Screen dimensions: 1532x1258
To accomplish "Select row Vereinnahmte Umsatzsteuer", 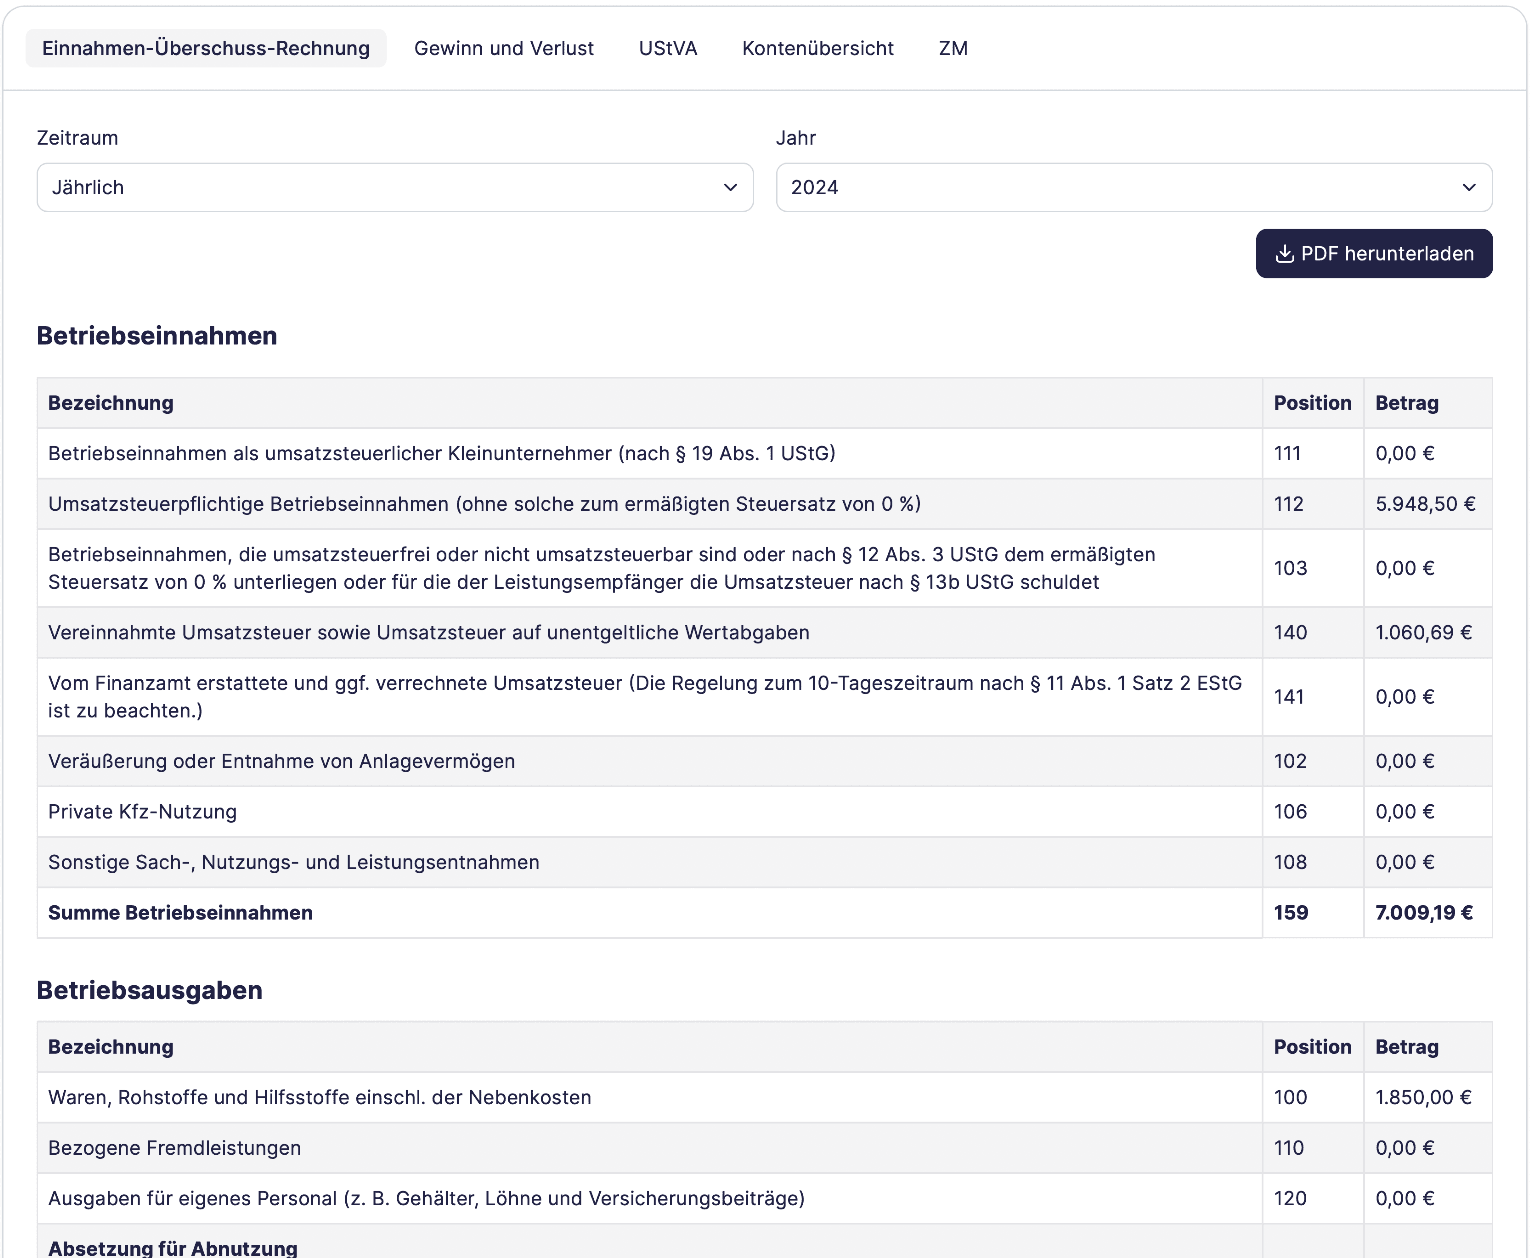I will [x=765, y=632].
